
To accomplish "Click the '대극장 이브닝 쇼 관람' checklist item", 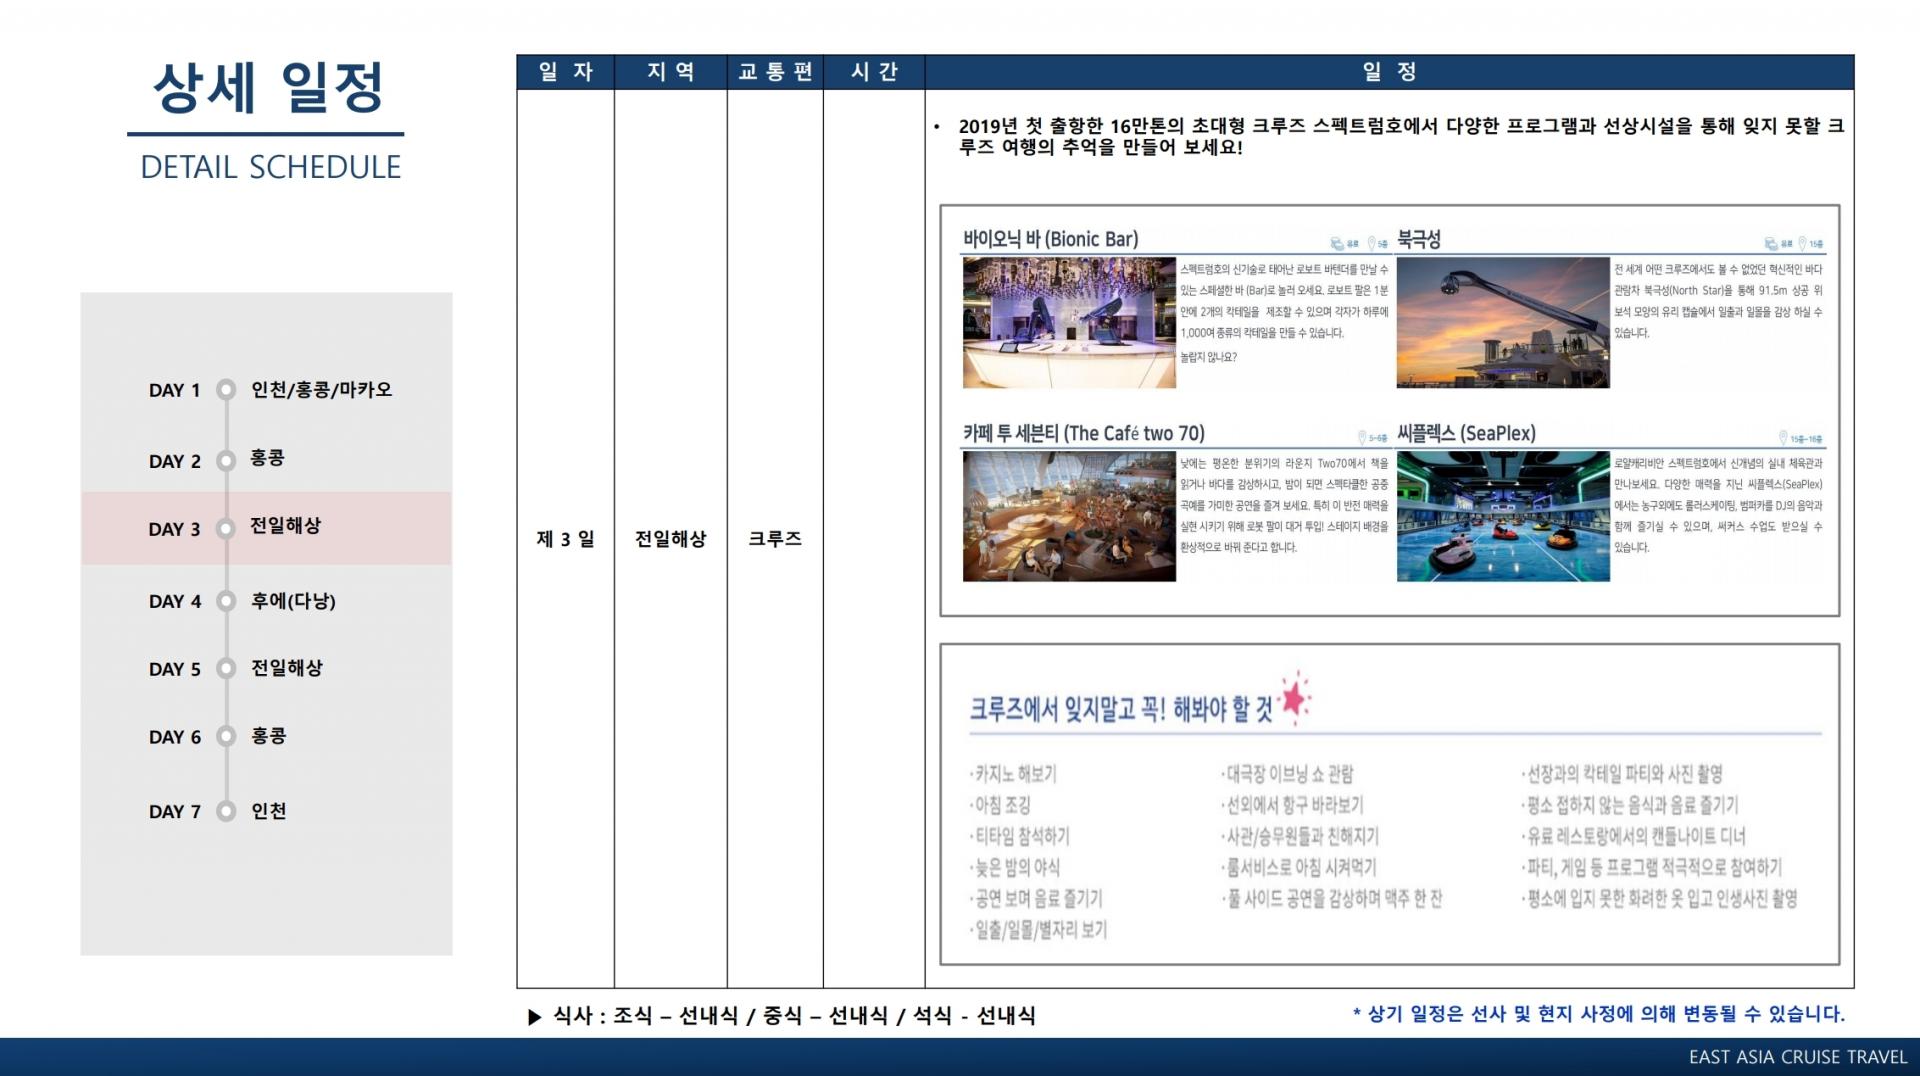I will [x=1288, y=774].
